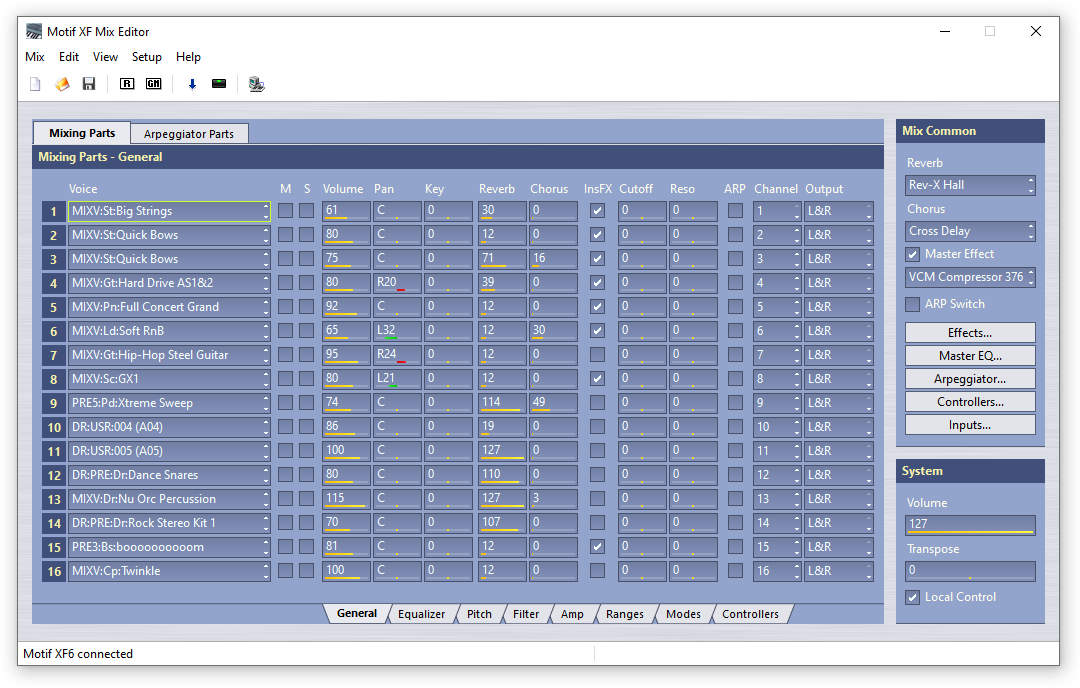Click the System Volume slider
Viewport: 1080px width, 688px height.
click(x=970, y=525)
